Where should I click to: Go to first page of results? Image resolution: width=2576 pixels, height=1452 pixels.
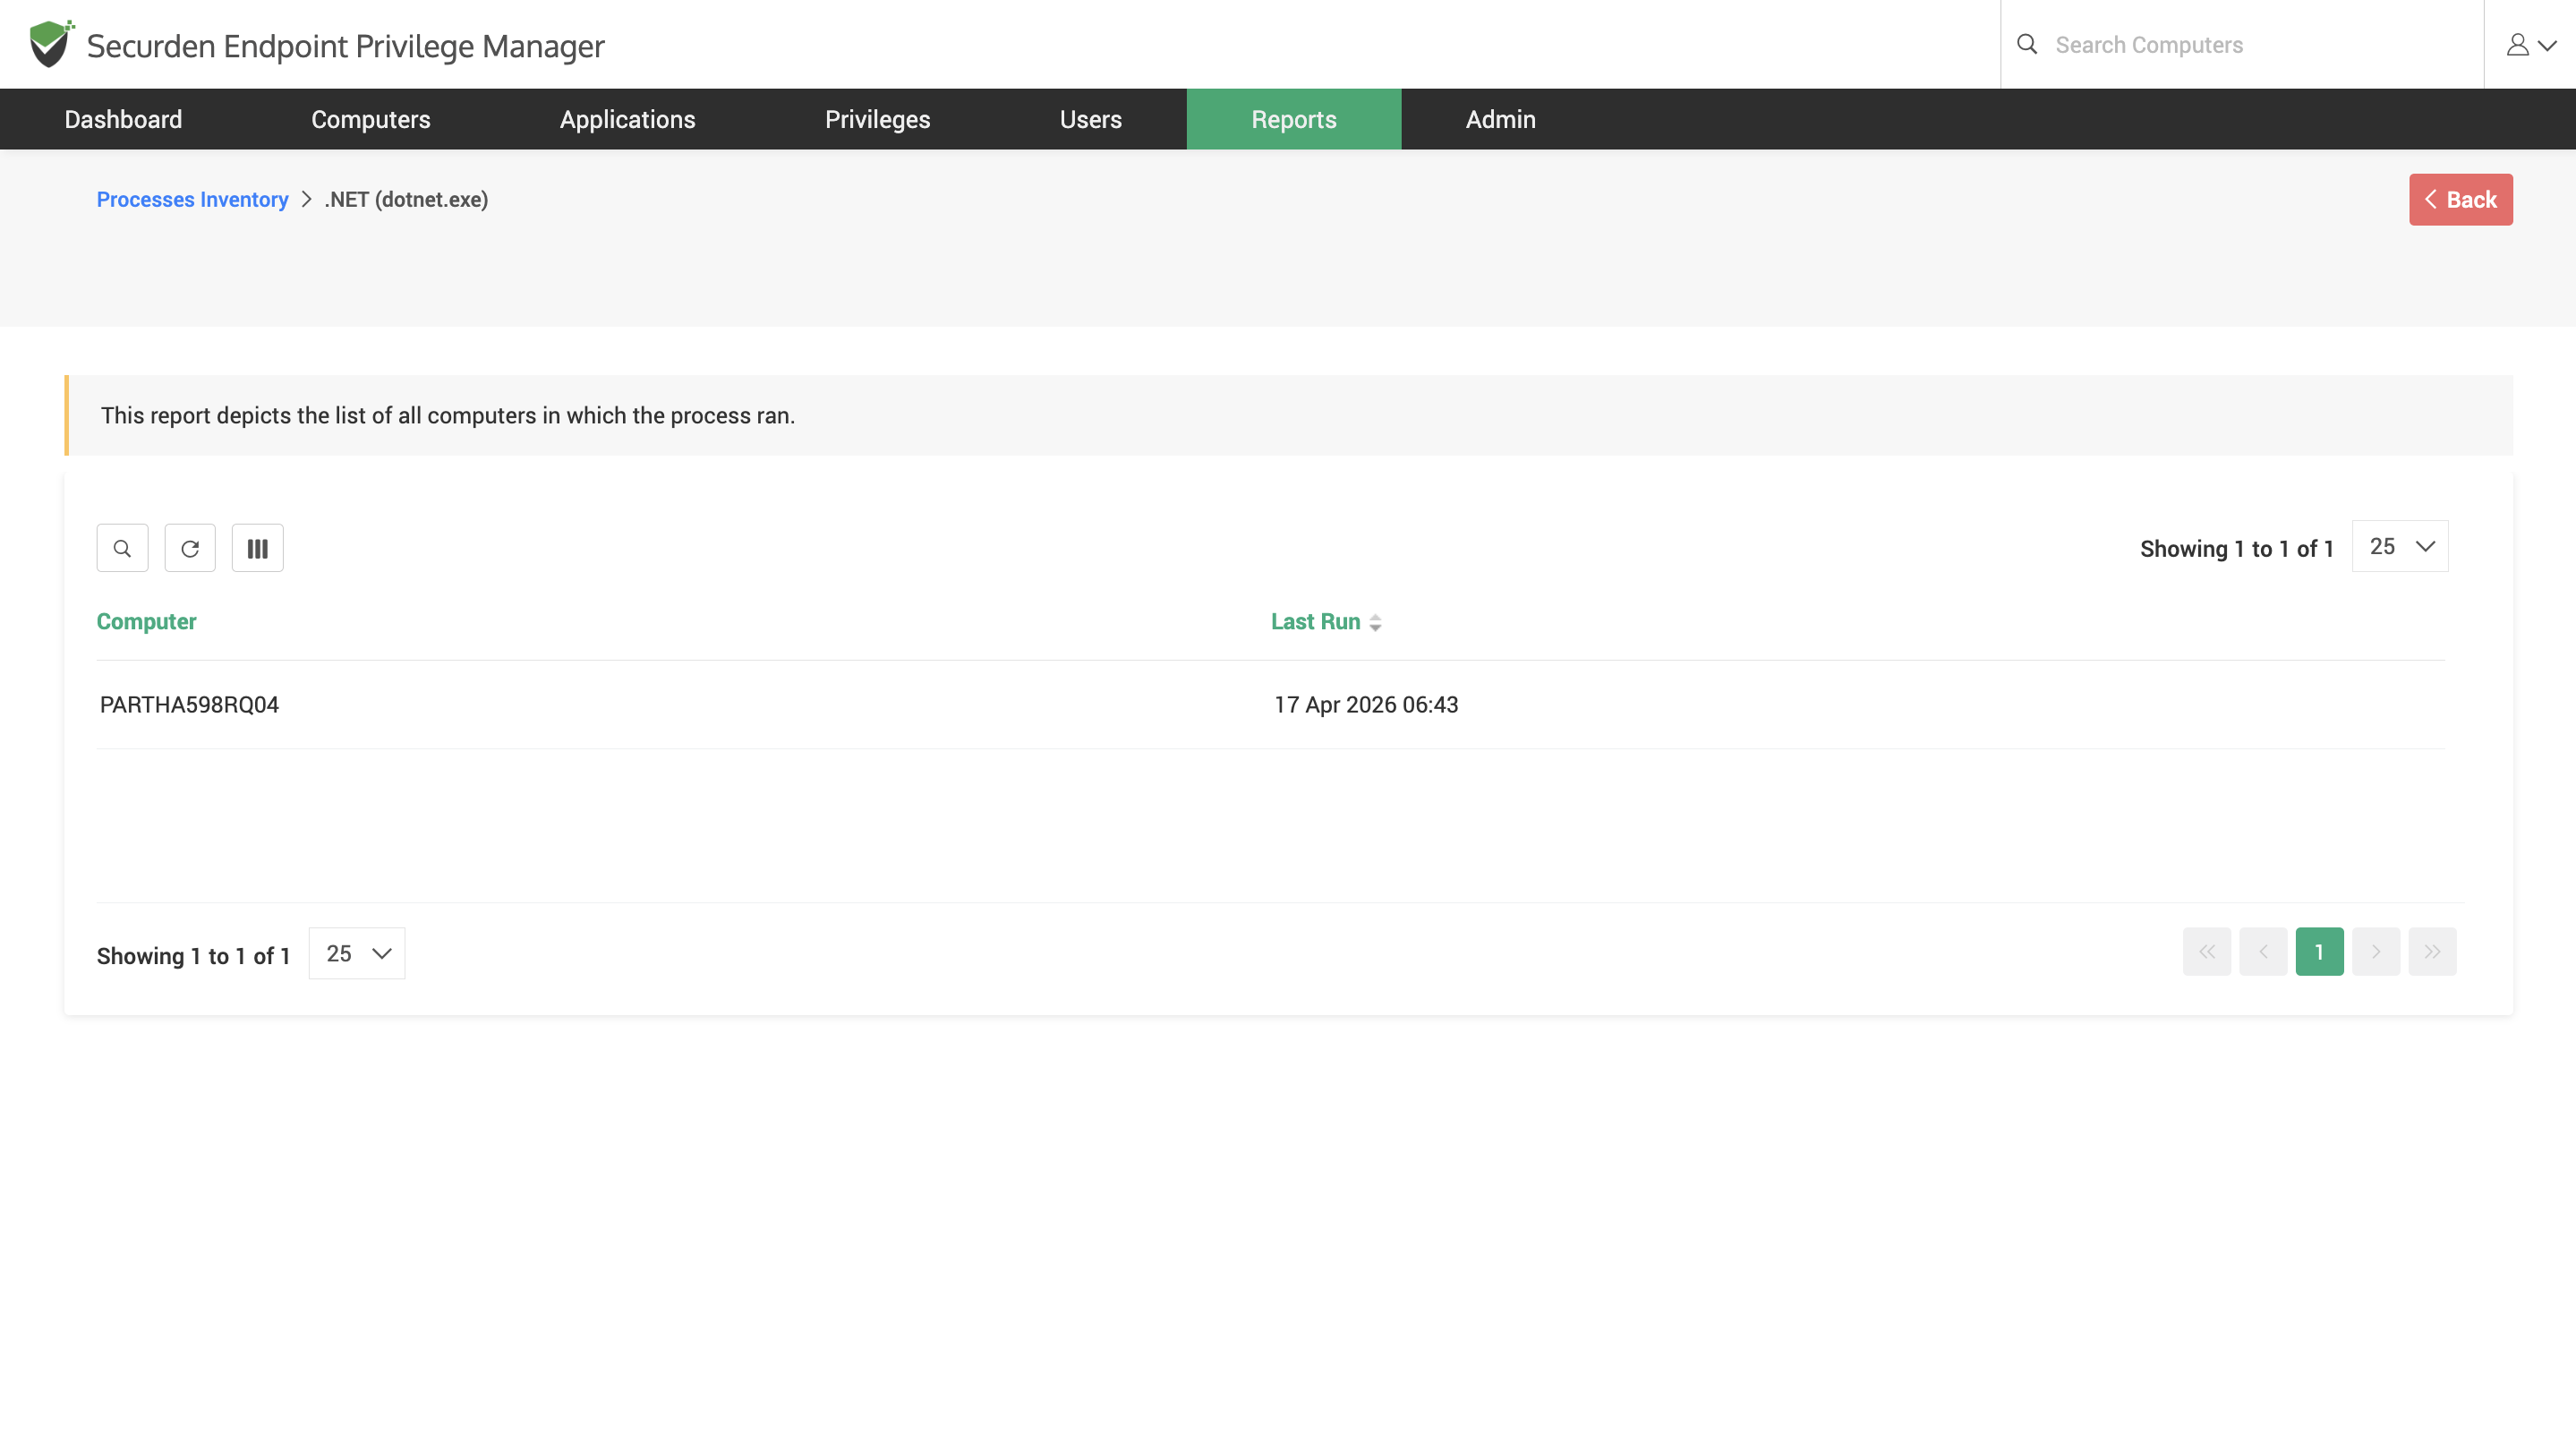pyautogui.click(x=2207, y=952)
